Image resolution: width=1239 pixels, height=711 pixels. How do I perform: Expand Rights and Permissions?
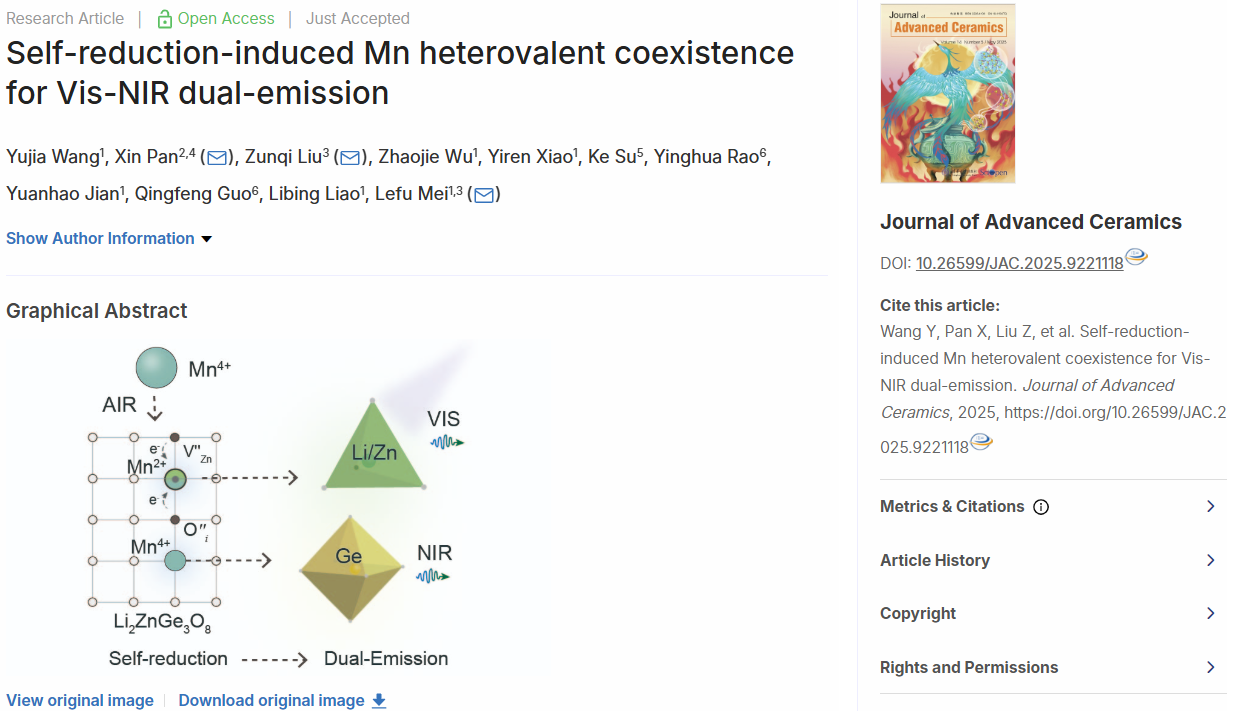[1053, 667]
